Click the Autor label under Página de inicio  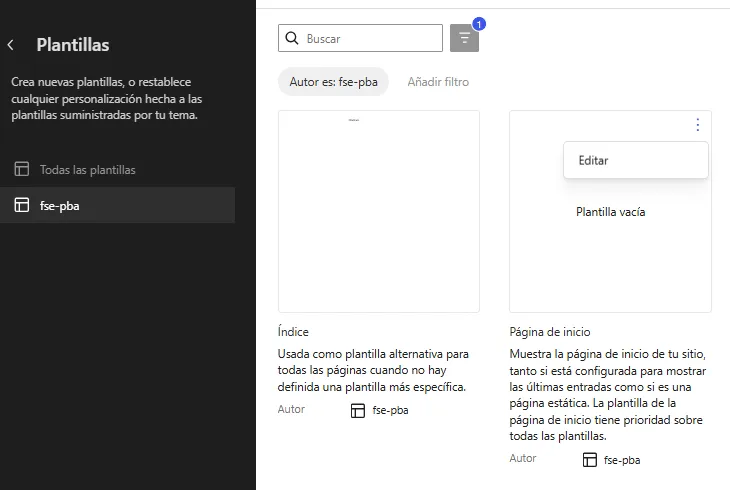click(x=523, y=458)
